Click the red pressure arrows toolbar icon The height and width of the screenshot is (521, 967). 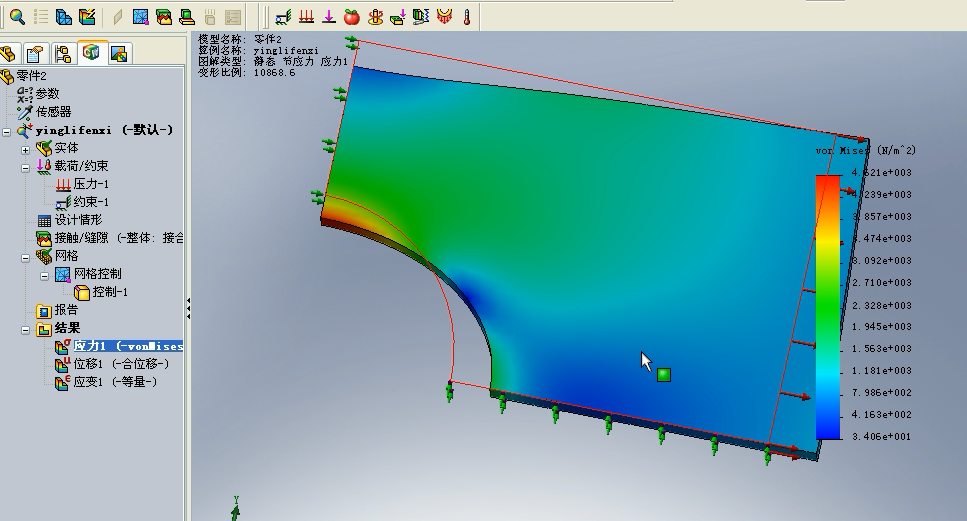(307, 16)
